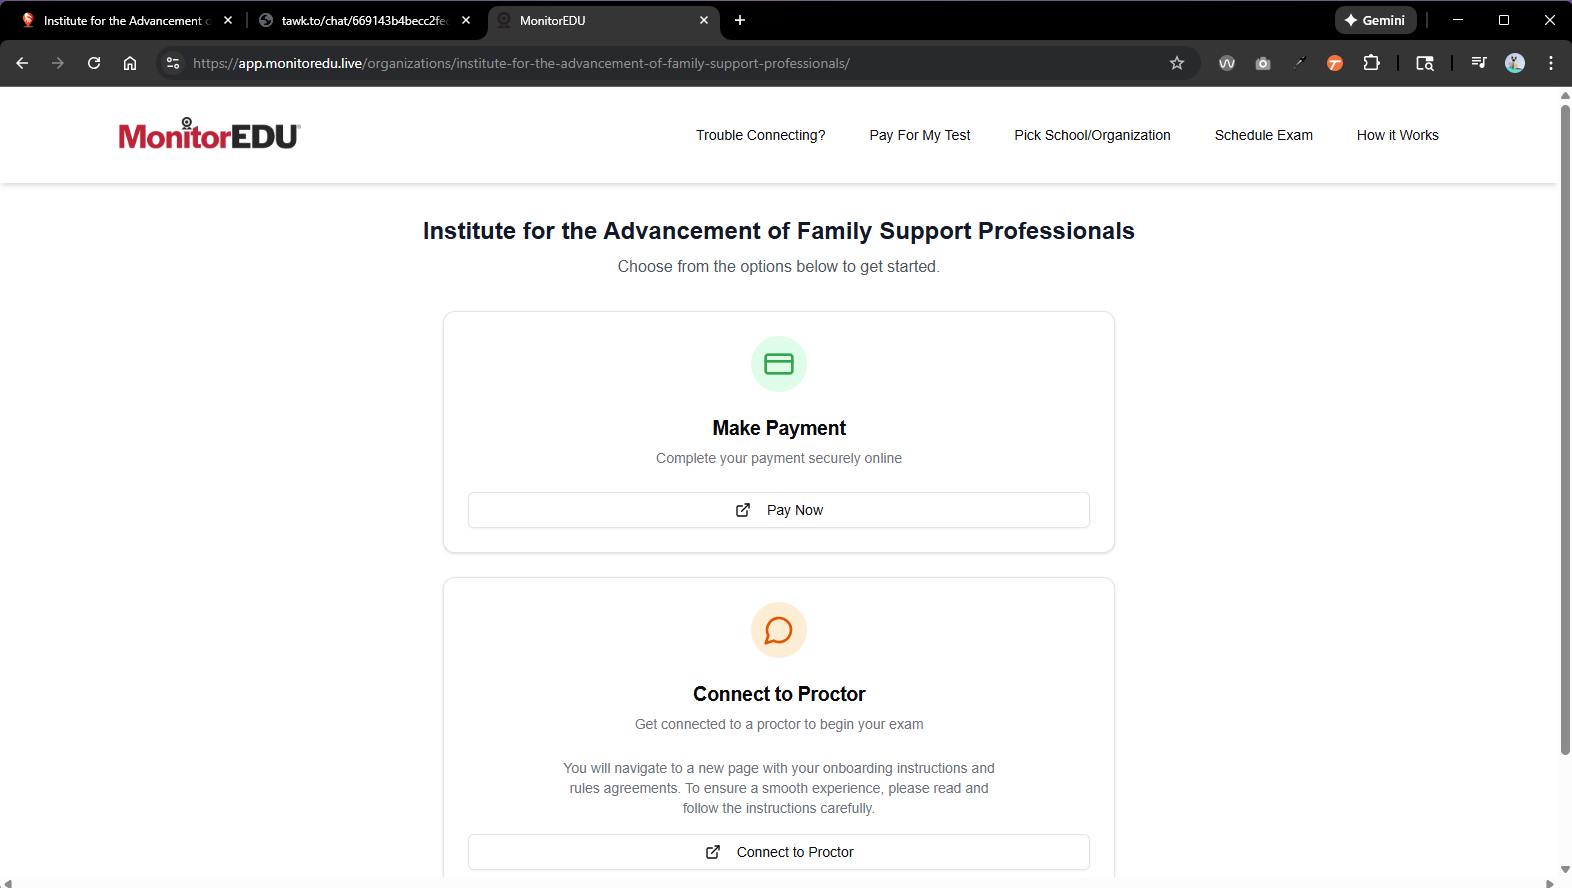Click the Connect to Proctor heading
The image size is (1572, 888).
point(779,694)
